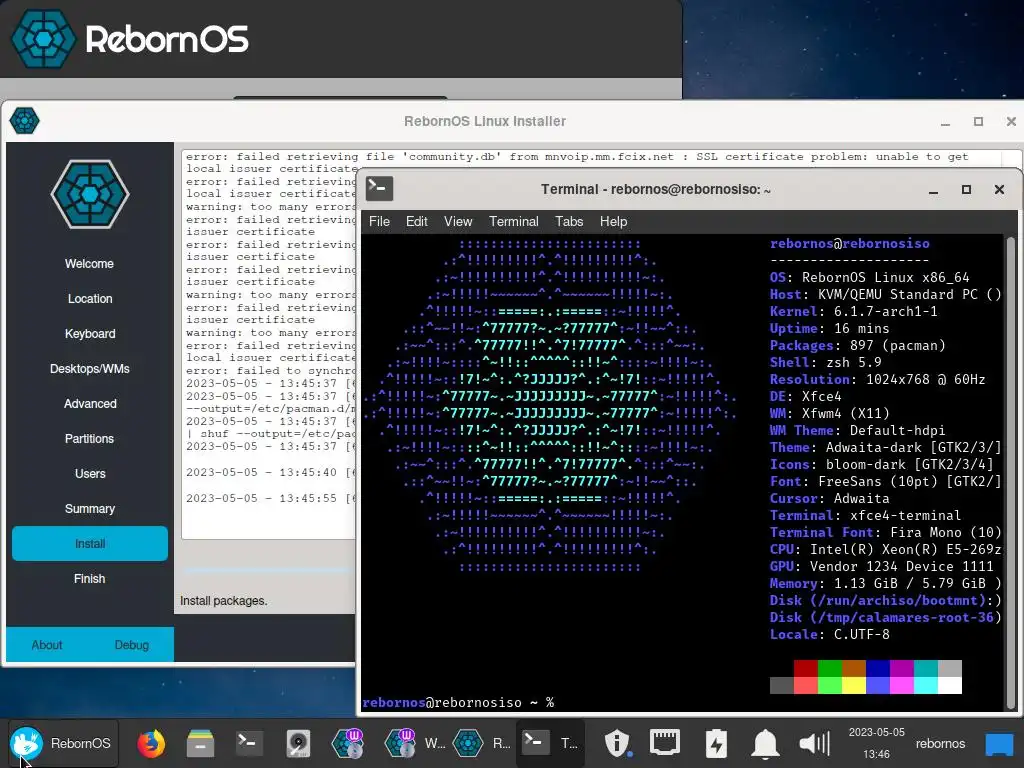Launch terminal from the taskbar launcher icon
Image resolution: width=1024 pixels, height=768 pixels.
(x=249, y=743)
